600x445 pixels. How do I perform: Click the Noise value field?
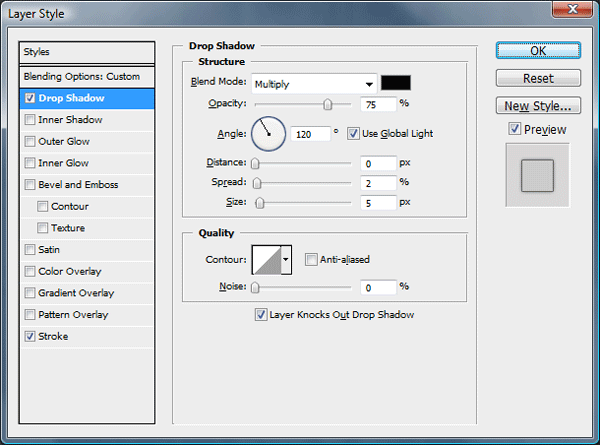pos(378,287)
